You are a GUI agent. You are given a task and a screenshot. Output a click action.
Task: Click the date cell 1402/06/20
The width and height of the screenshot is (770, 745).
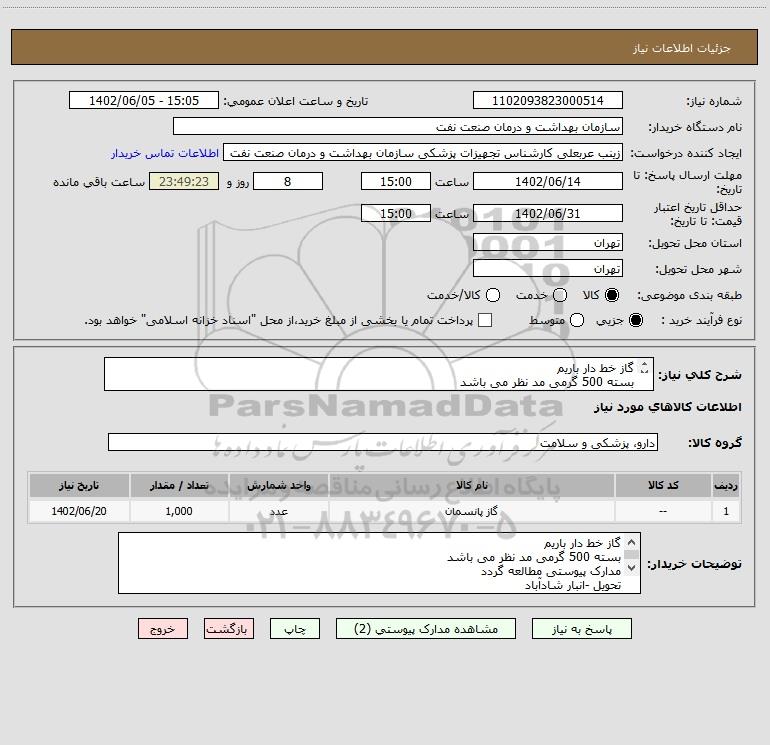79,511
